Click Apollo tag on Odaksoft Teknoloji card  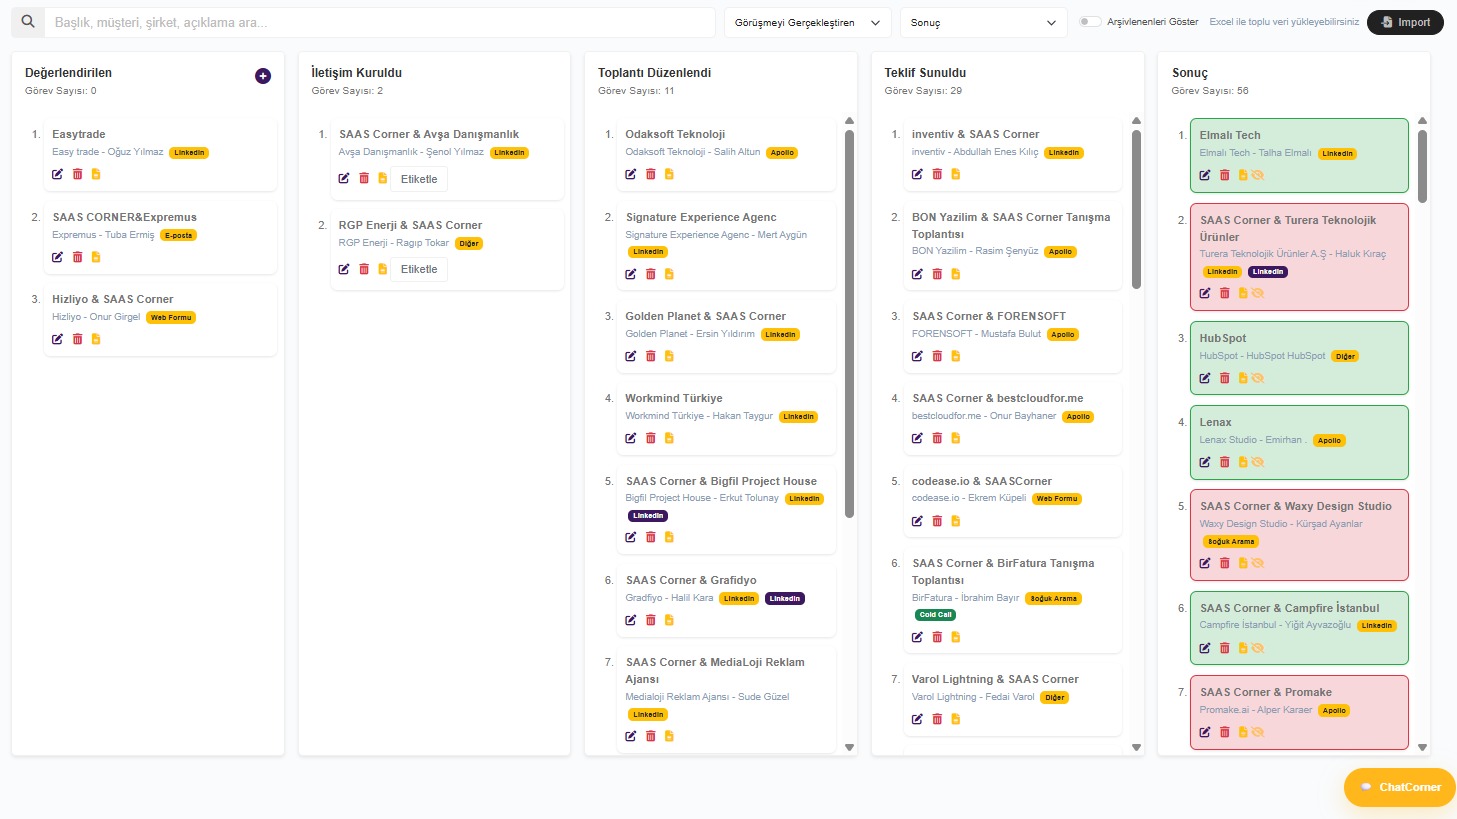click(x=782, y=153)
